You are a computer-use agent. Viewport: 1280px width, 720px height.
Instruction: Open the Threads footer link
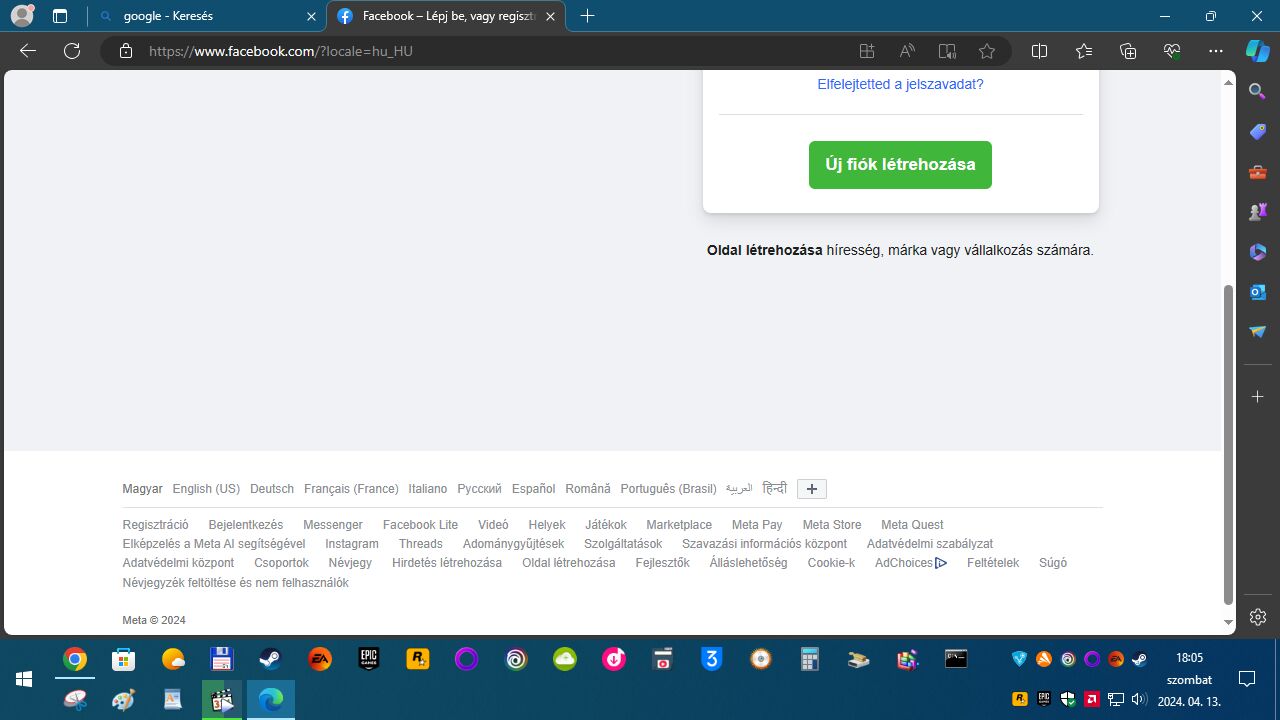[420, 544]
